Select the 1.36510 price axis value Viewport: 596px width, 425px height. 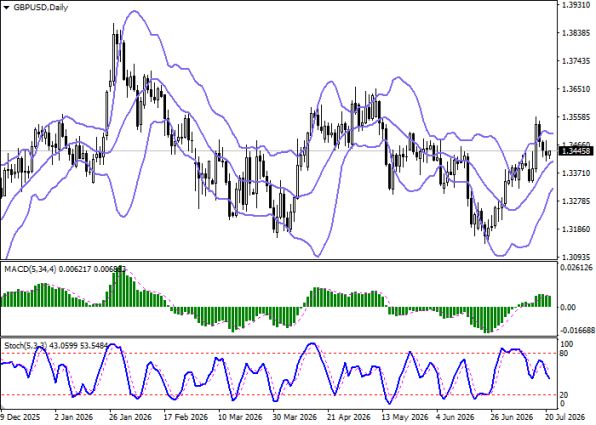[x=576, y=89]
